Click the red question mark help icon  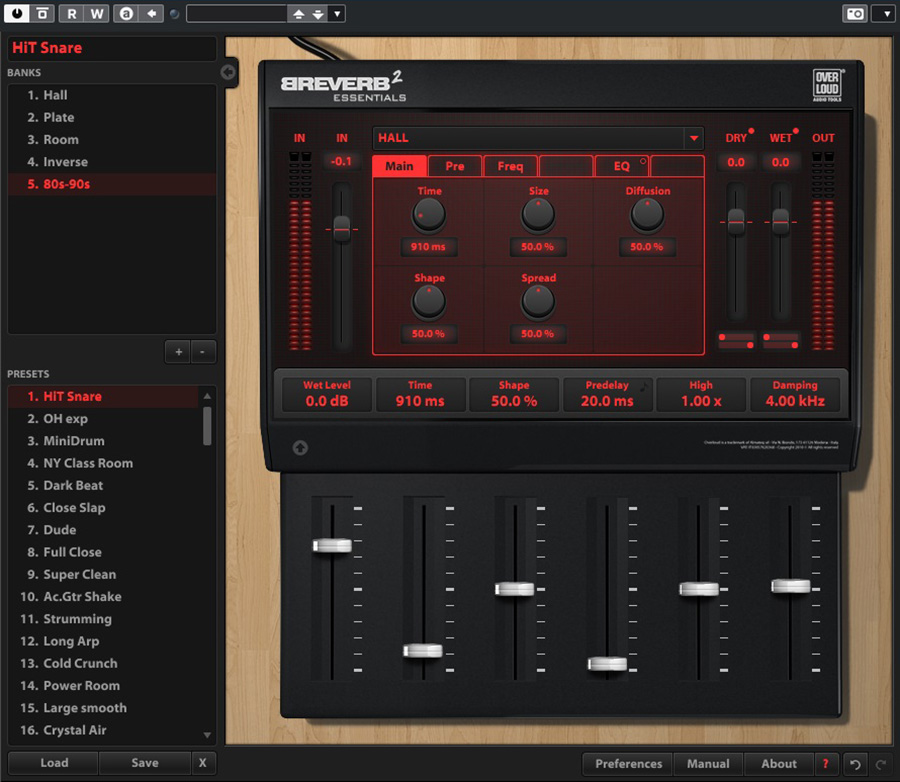(x=825, y=764)
